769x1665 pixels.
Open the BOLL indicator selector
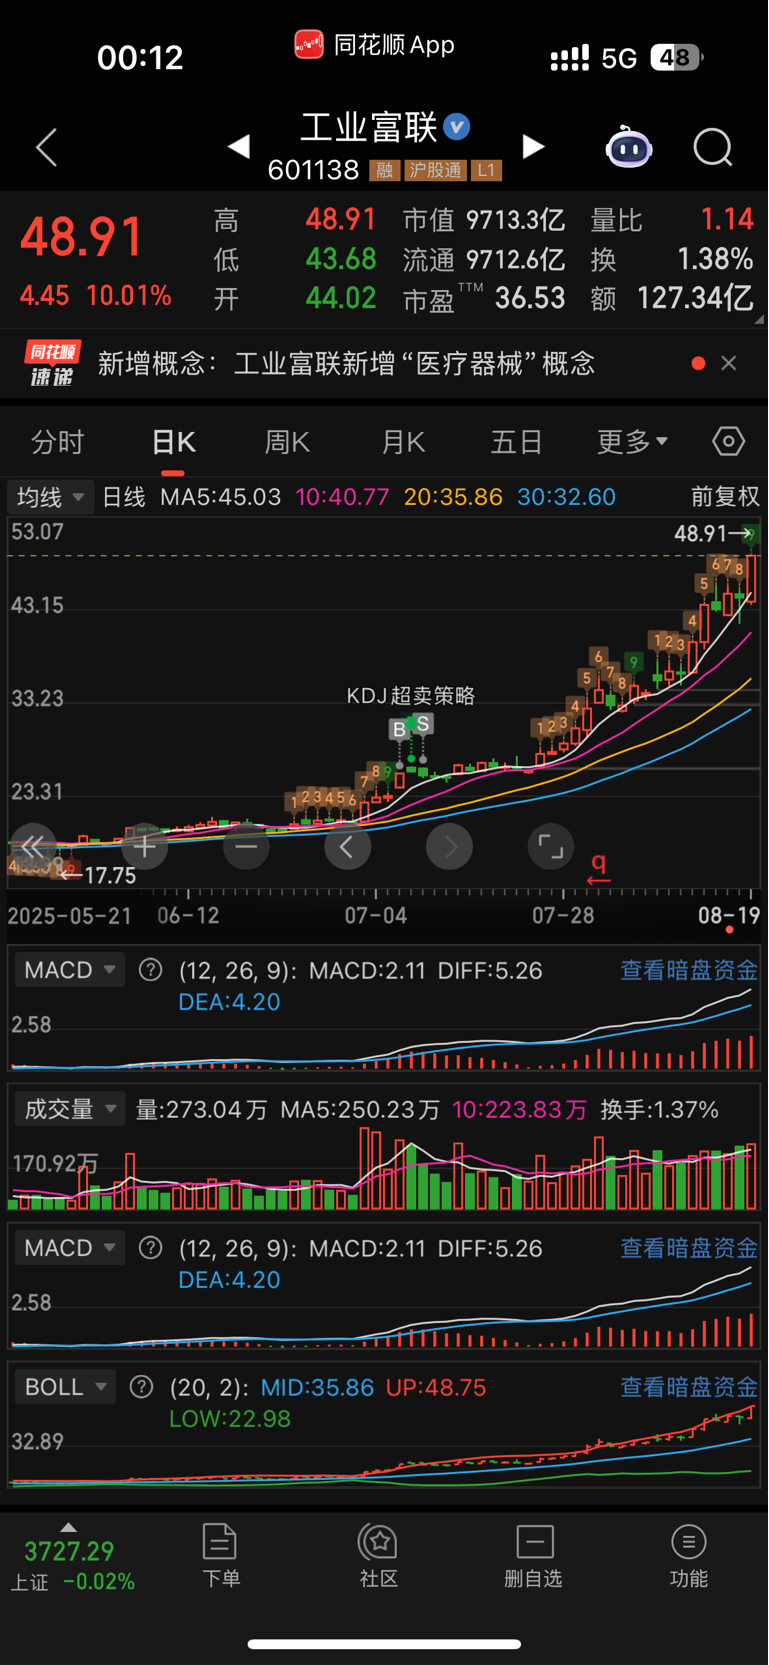65,1387
